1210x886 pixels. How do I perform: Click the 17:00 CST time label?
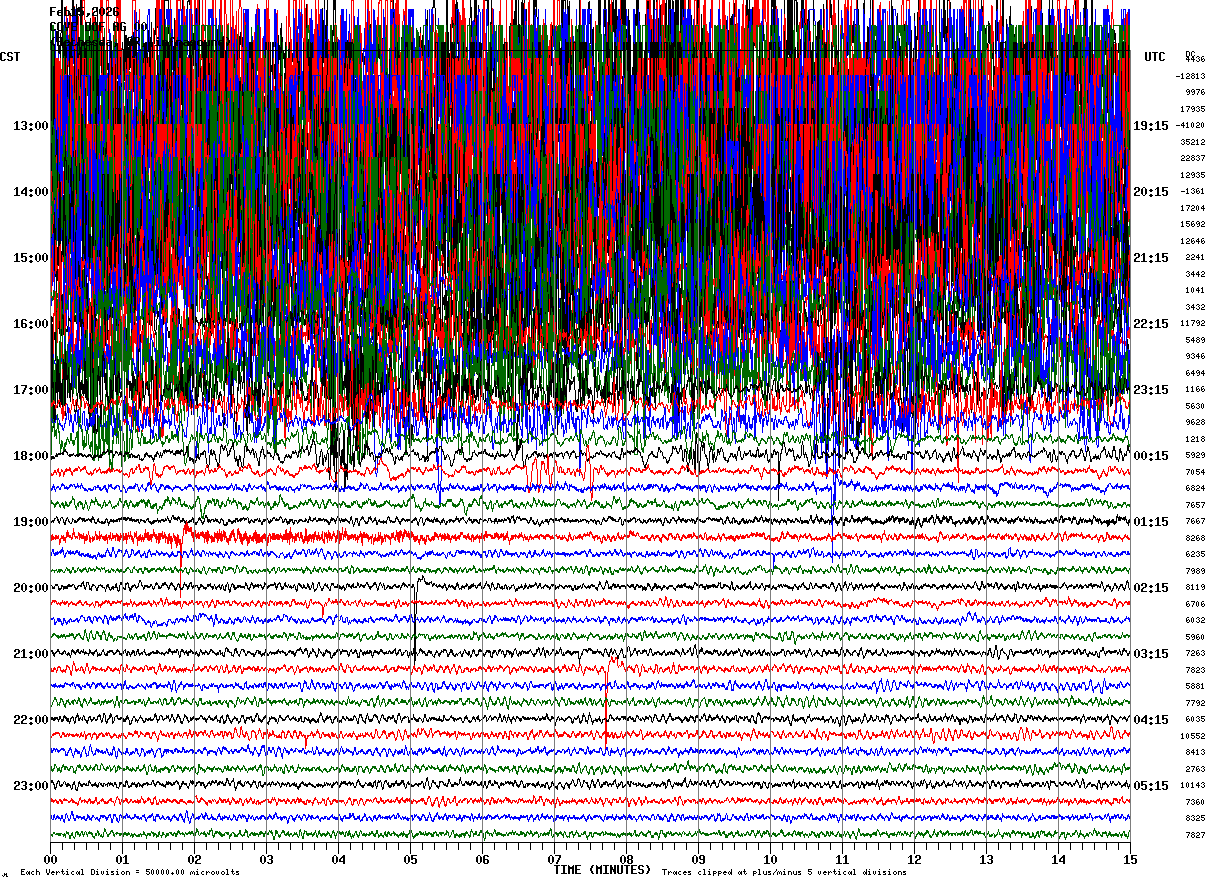pyautogui.click(x=31, y=390)
